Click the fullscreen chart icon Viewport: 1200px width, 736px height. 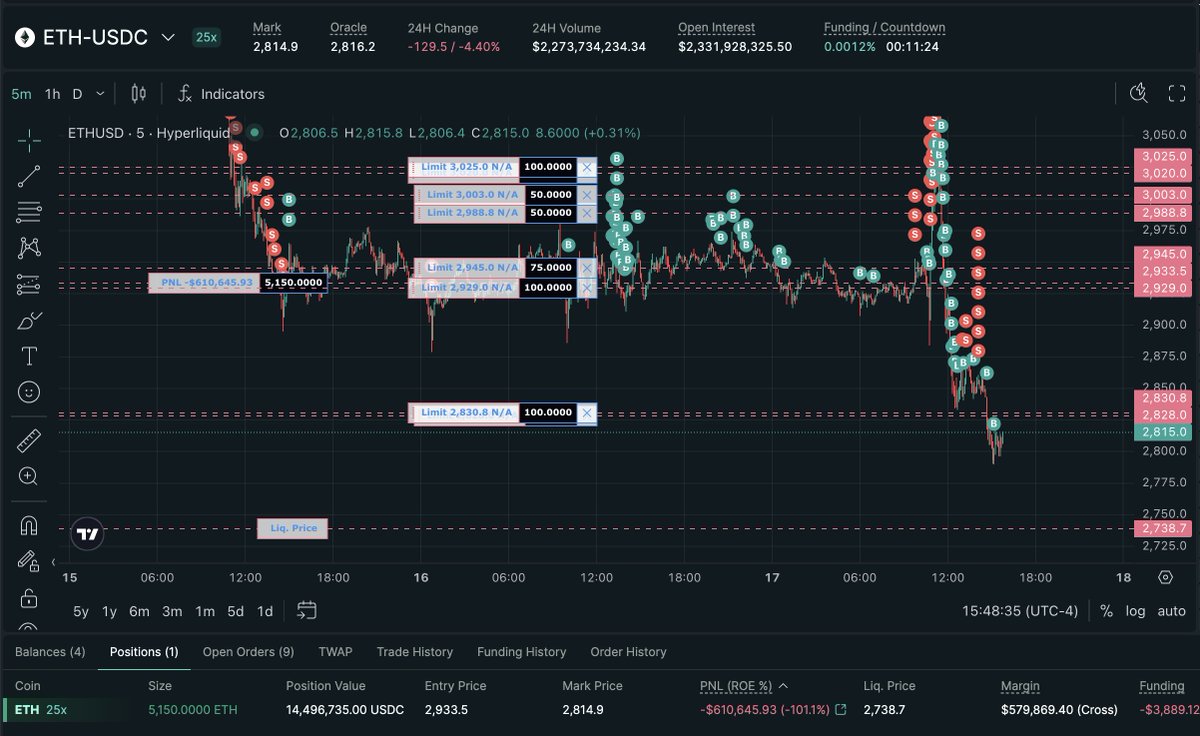point(1177,94)
